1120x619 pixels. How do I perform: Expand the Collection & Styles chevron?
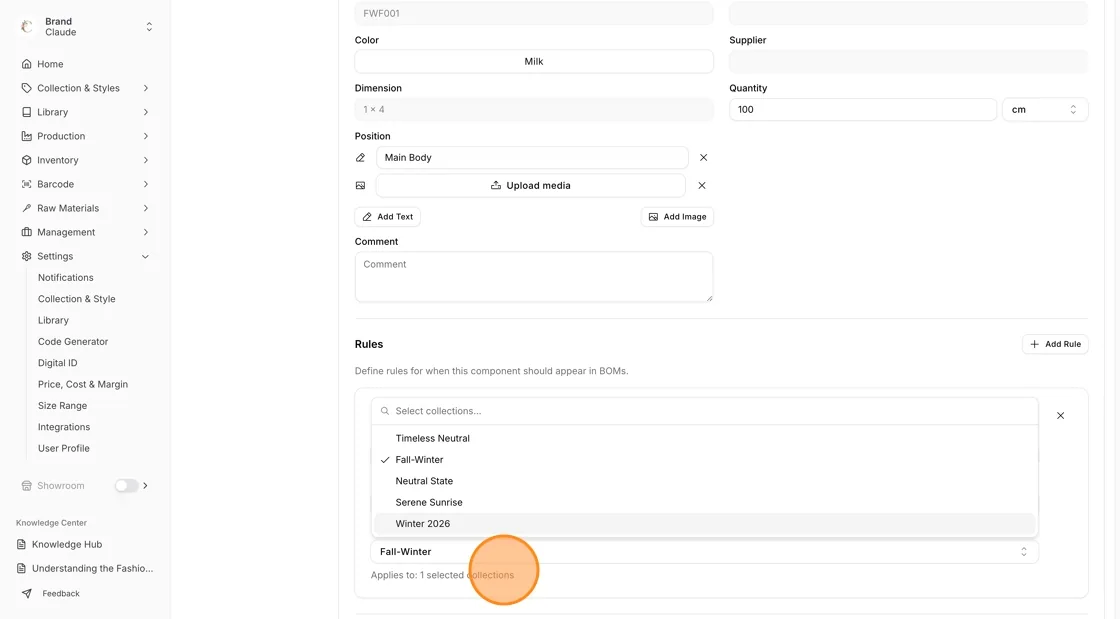146,88
